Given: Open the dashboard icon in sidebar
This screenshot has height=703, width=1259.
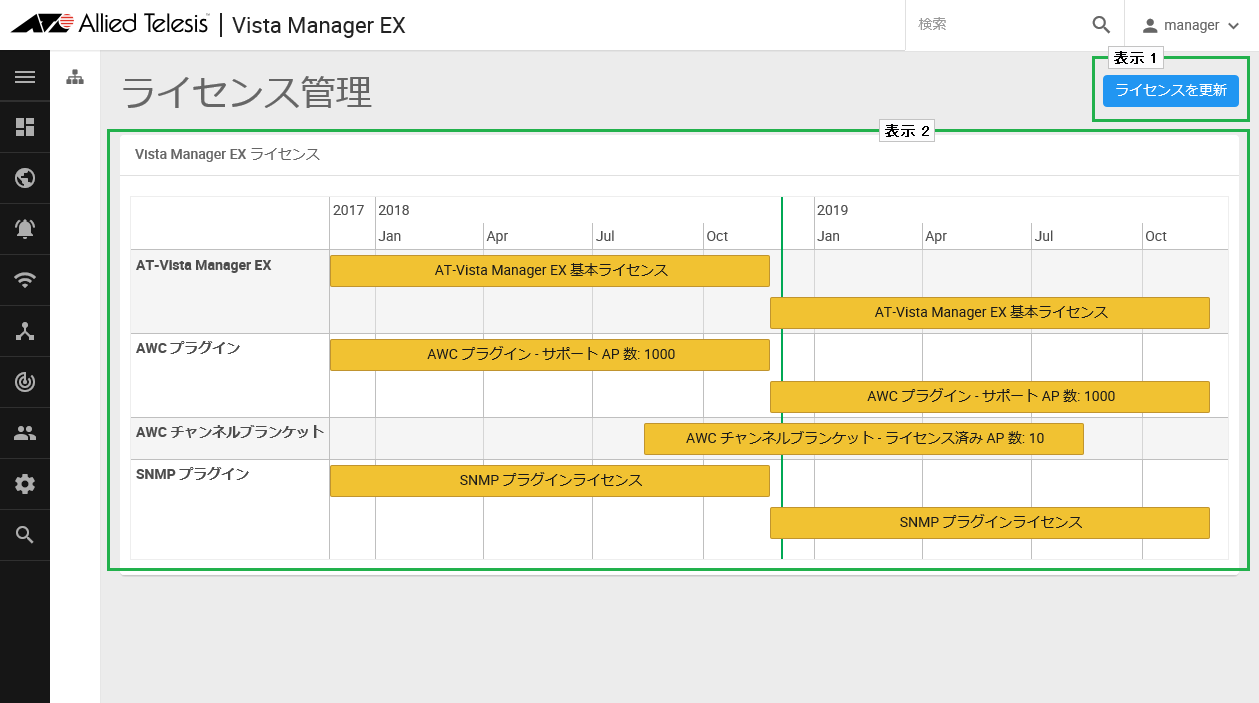Looking at the screenshot, I should pyautogui.click(x=25, y=127).
